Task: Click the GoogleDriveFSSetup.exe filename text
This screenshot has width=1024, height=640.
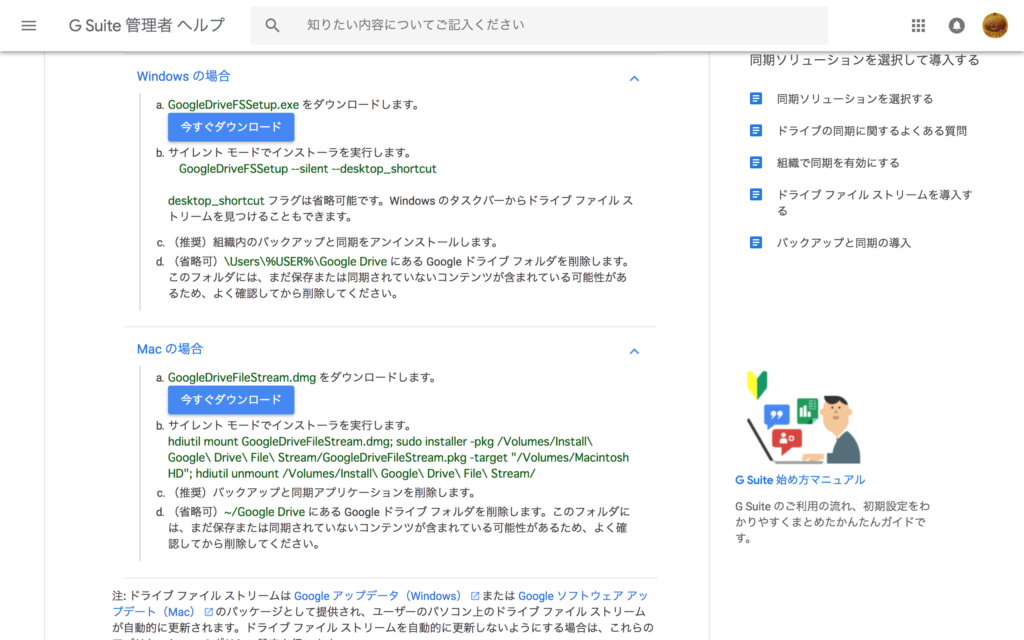Action: pyautogui.click(x=233, y=104)
